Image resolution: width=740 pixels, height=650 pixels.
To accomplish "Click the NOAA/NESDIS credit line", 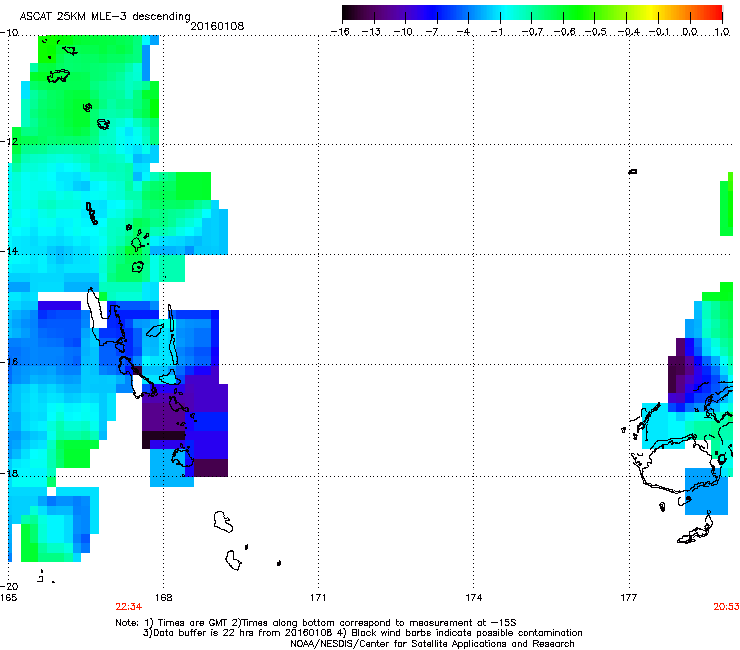I will pyautogui.click(x=432, y=643).
